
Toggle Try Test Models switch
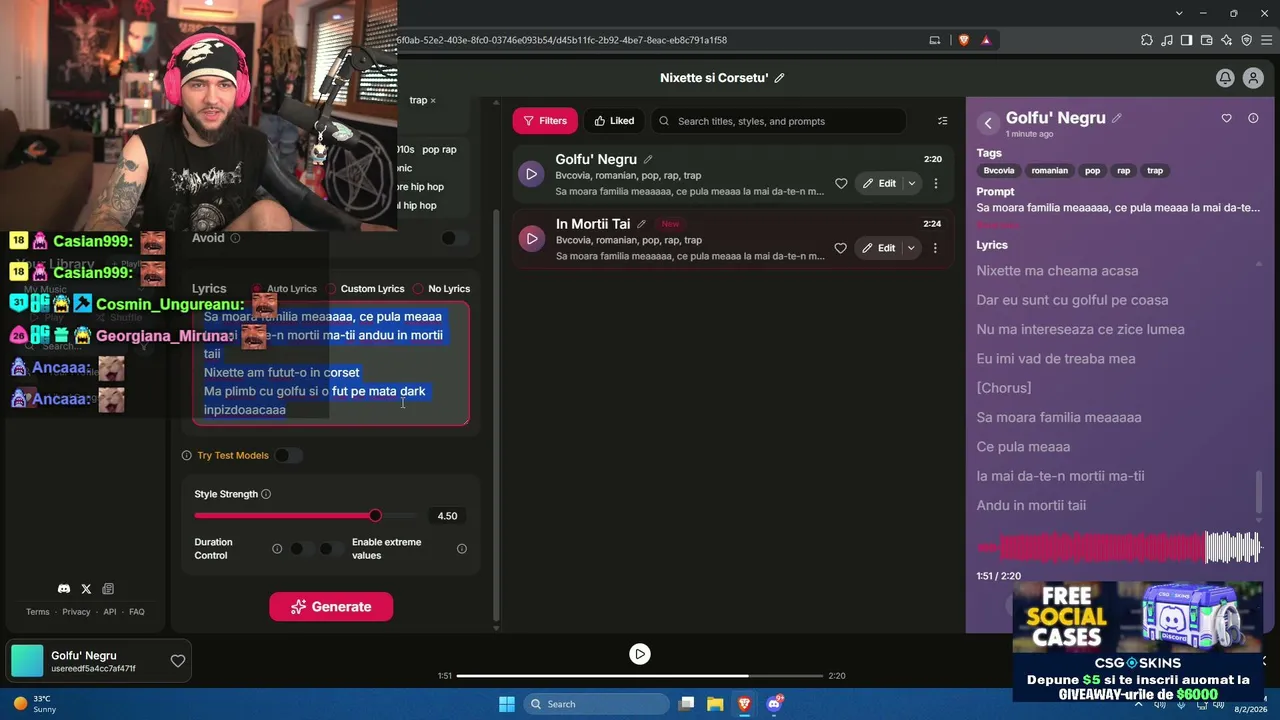(x=288, y=456)
